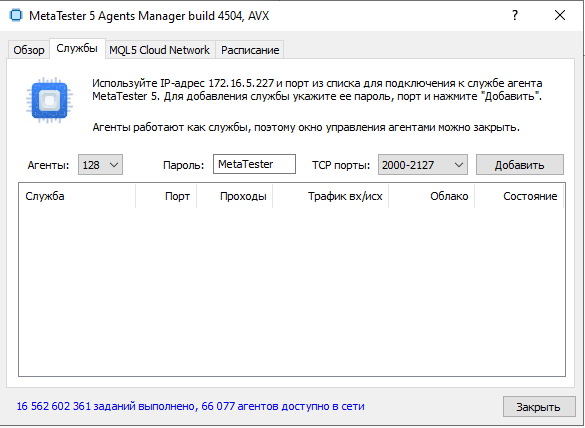Close the Agents Manager window
The height and width of the screenshot is (428, 585).
pyautogui.click(x=560, y=16)
